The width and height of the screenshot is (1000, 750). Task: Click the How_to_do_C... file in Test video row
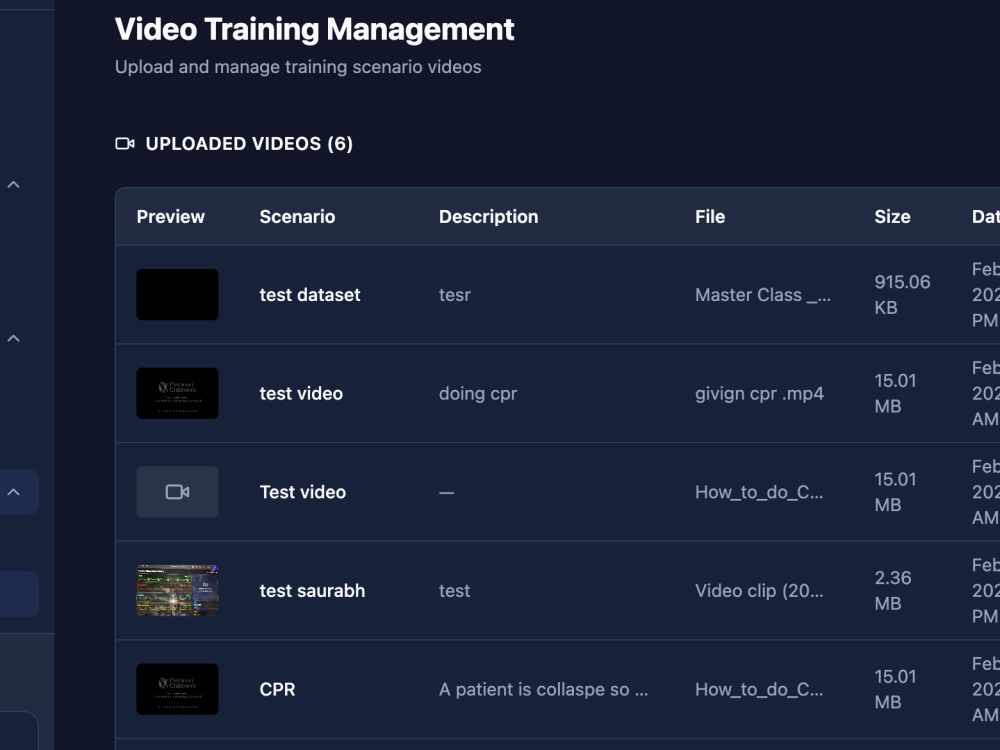759,492
